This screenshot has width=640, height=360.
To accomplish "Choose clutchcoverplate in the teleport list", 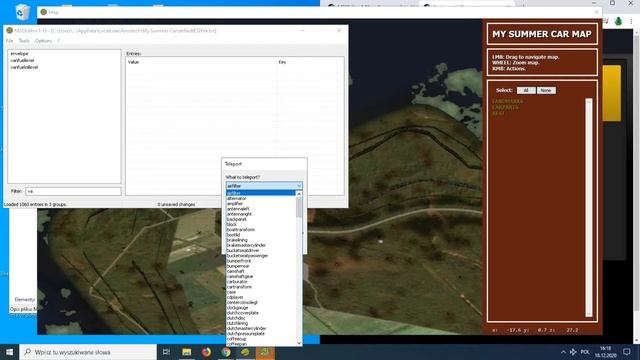I will [x=261, y=313].
